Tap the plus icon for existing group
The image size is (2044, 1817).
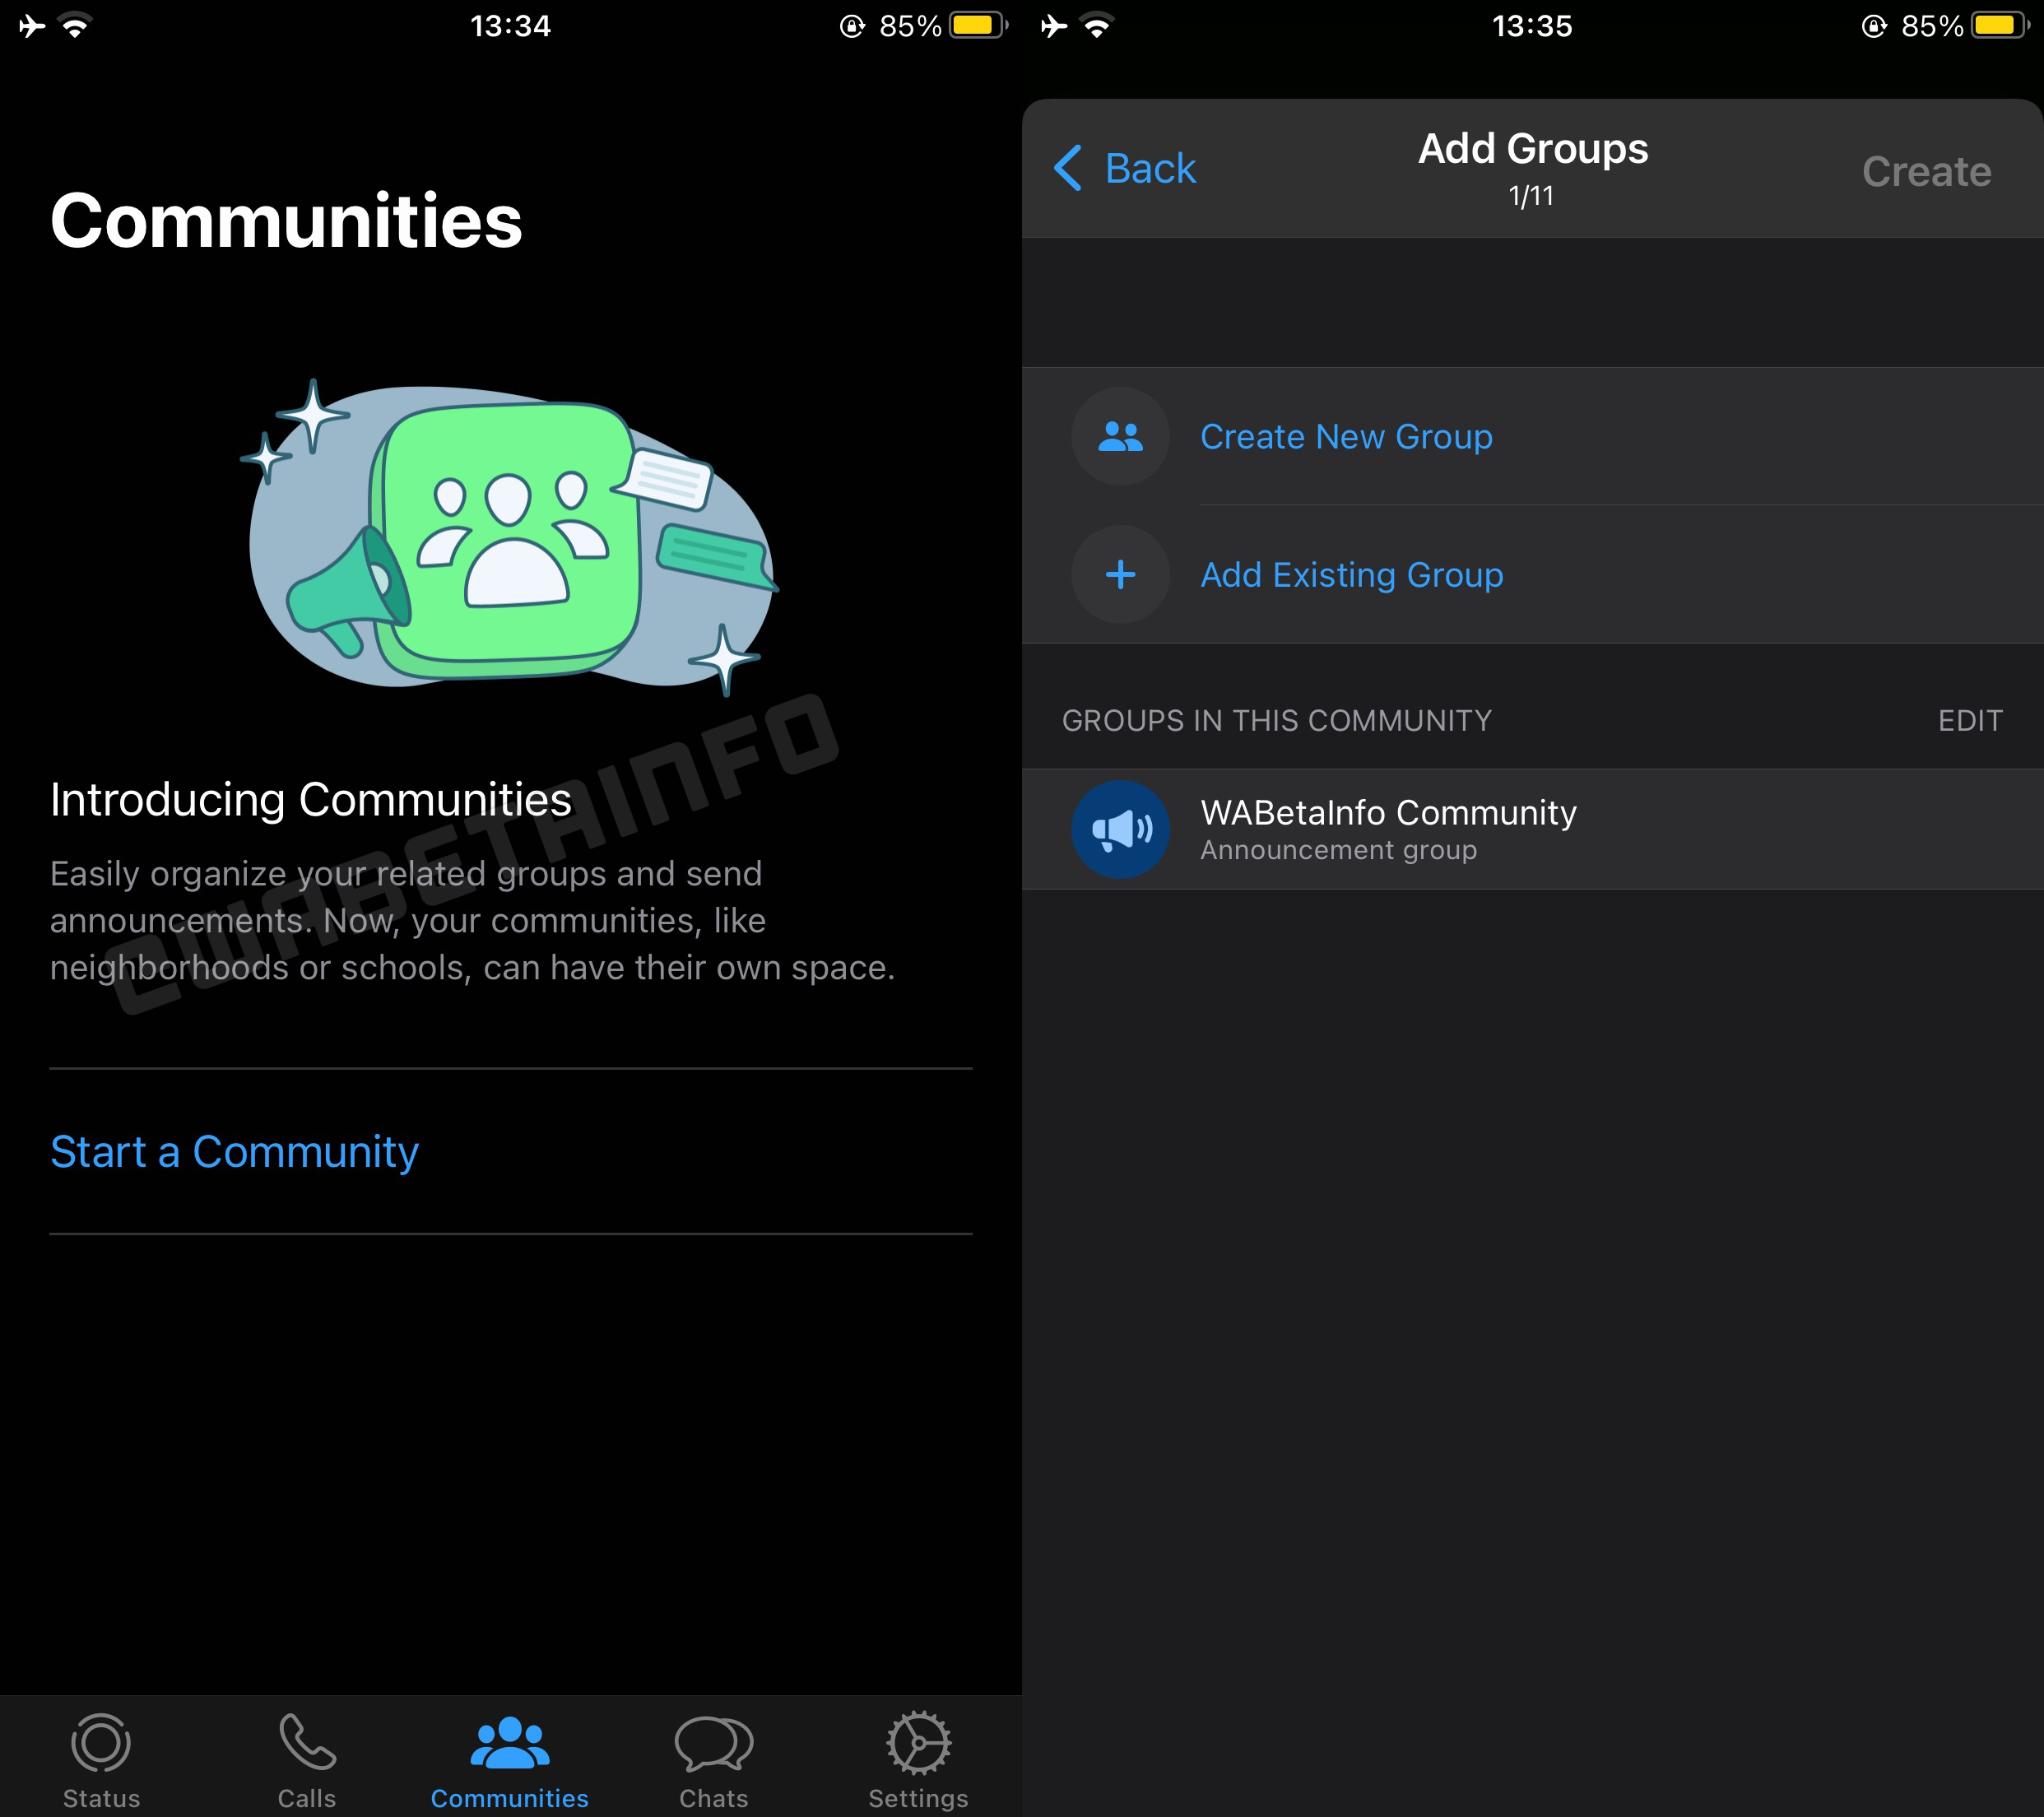click(x=1120, y=575)
